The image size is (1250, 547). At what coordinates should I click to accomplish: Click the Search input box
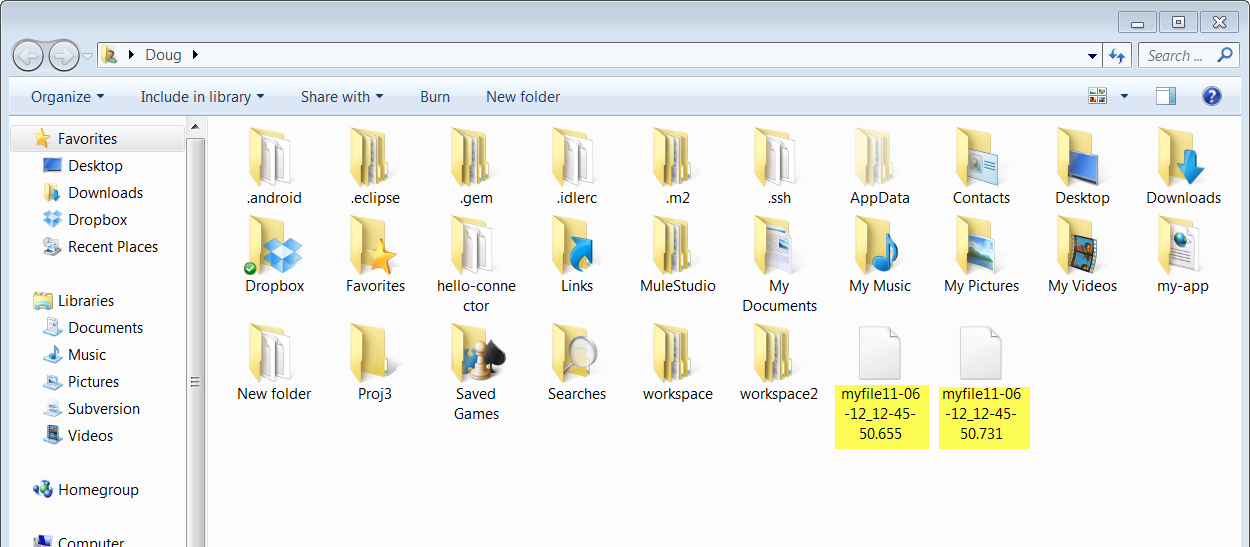(1189, 56)
